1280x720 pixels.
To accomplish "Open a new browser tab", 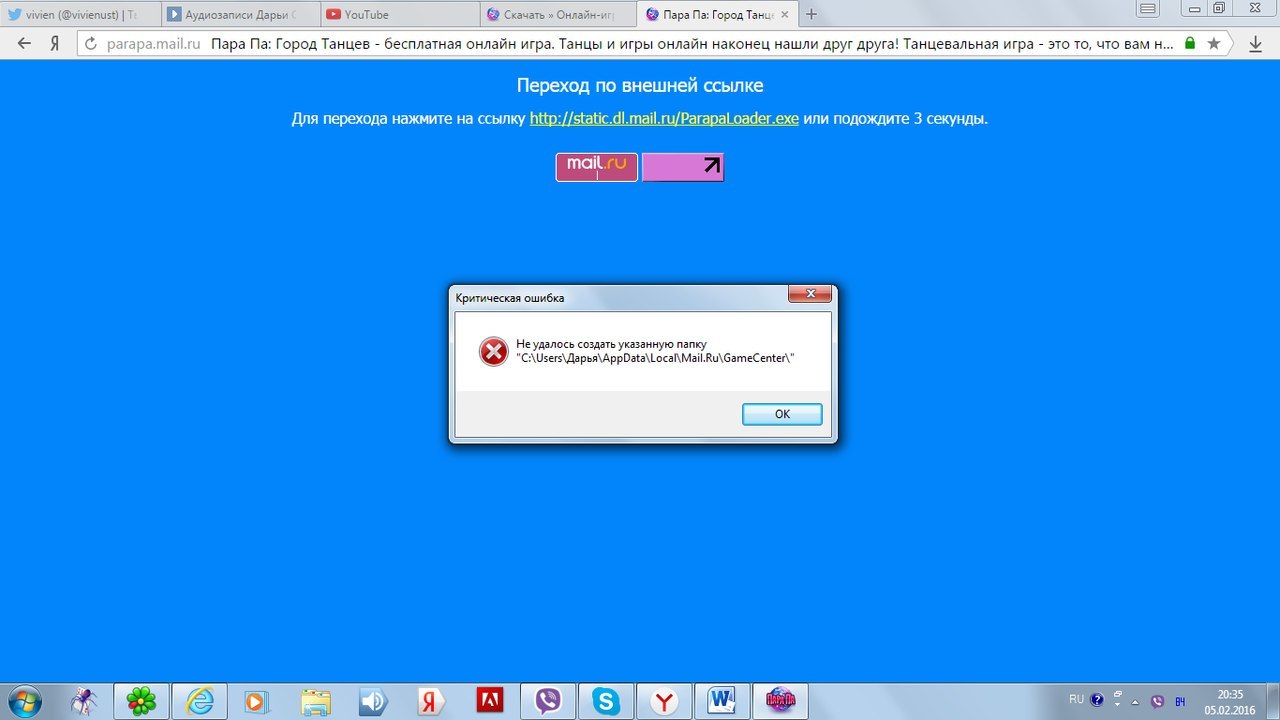I will [811, 15].
